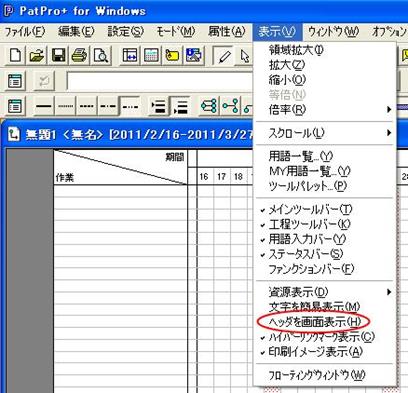Choose the dashed line style
Screen dimensions: 408x393
tap(87, 107)
